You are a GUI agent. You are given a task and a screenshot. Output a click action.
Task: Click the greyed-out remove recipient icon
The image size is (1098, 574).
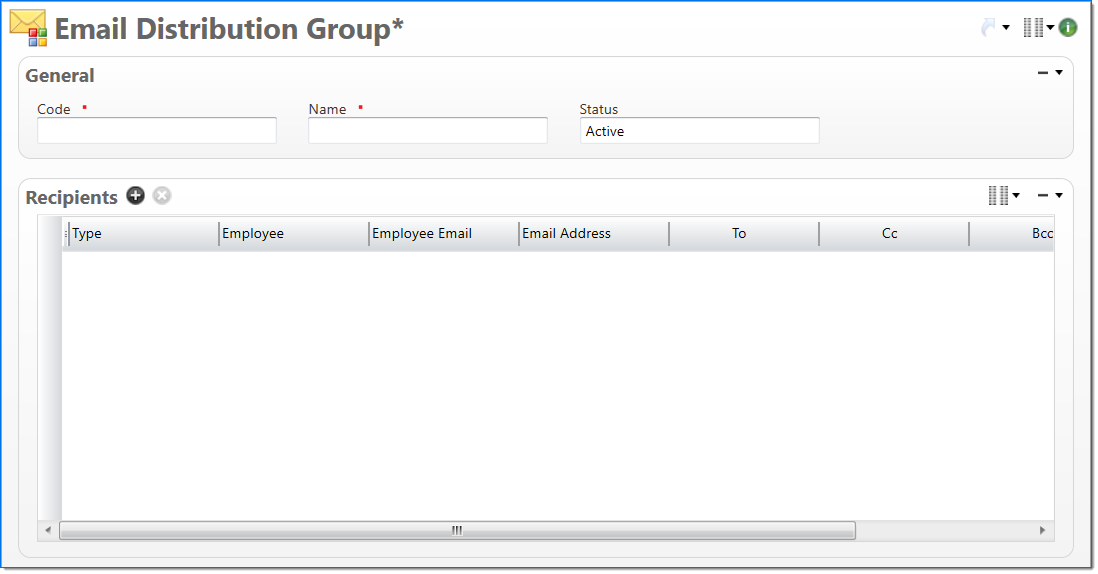tap(162, 196)
